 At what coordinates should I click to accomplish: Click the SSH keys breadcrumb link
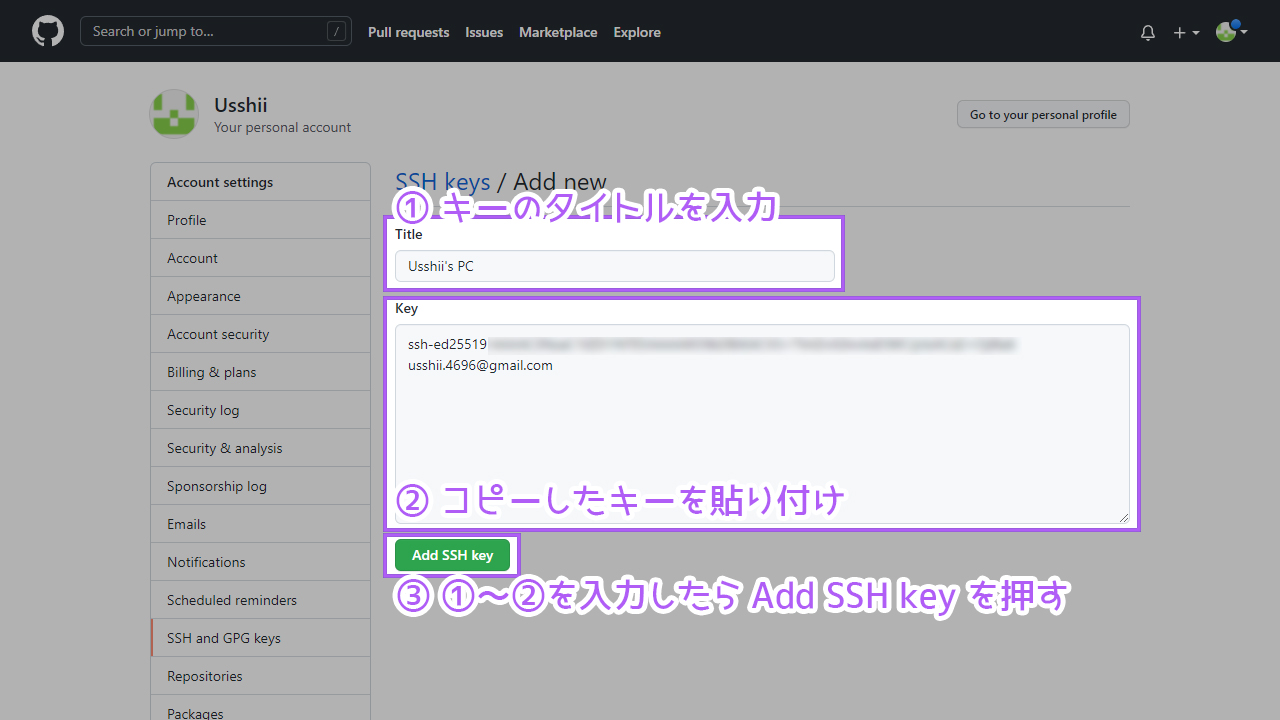click(x=443, y=182)
